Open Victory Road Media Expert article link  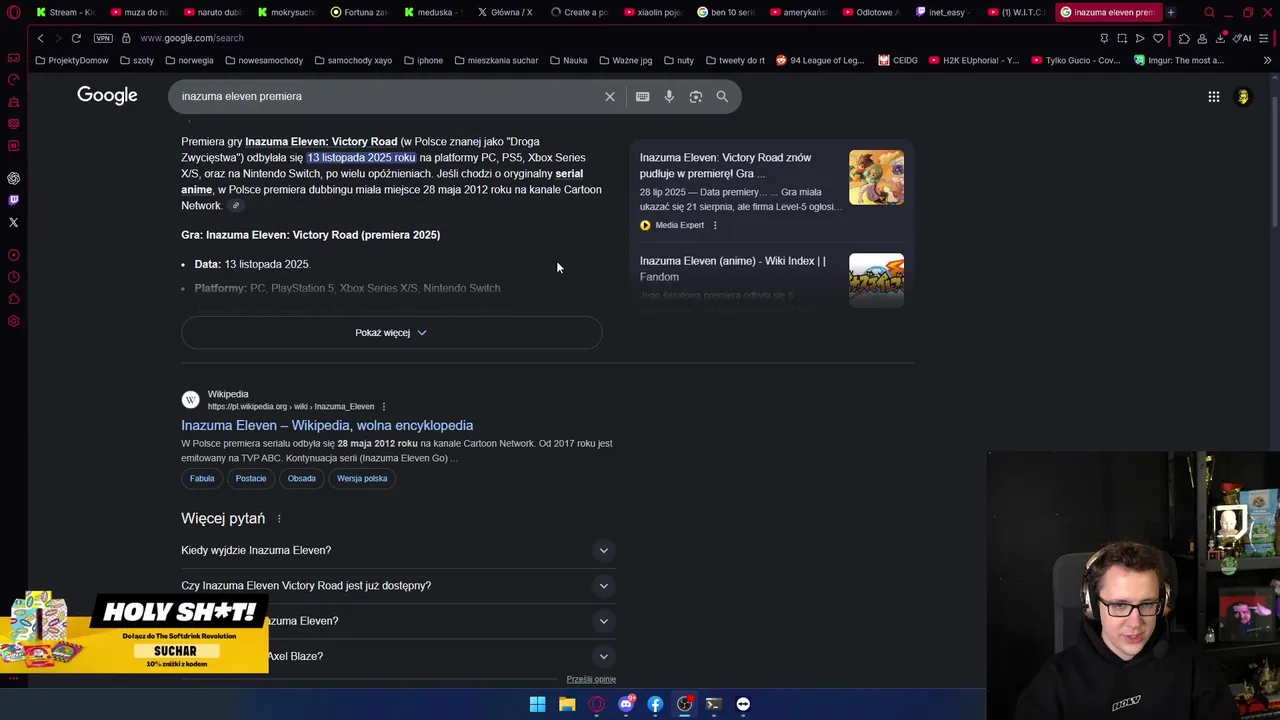tap(726, 165)
